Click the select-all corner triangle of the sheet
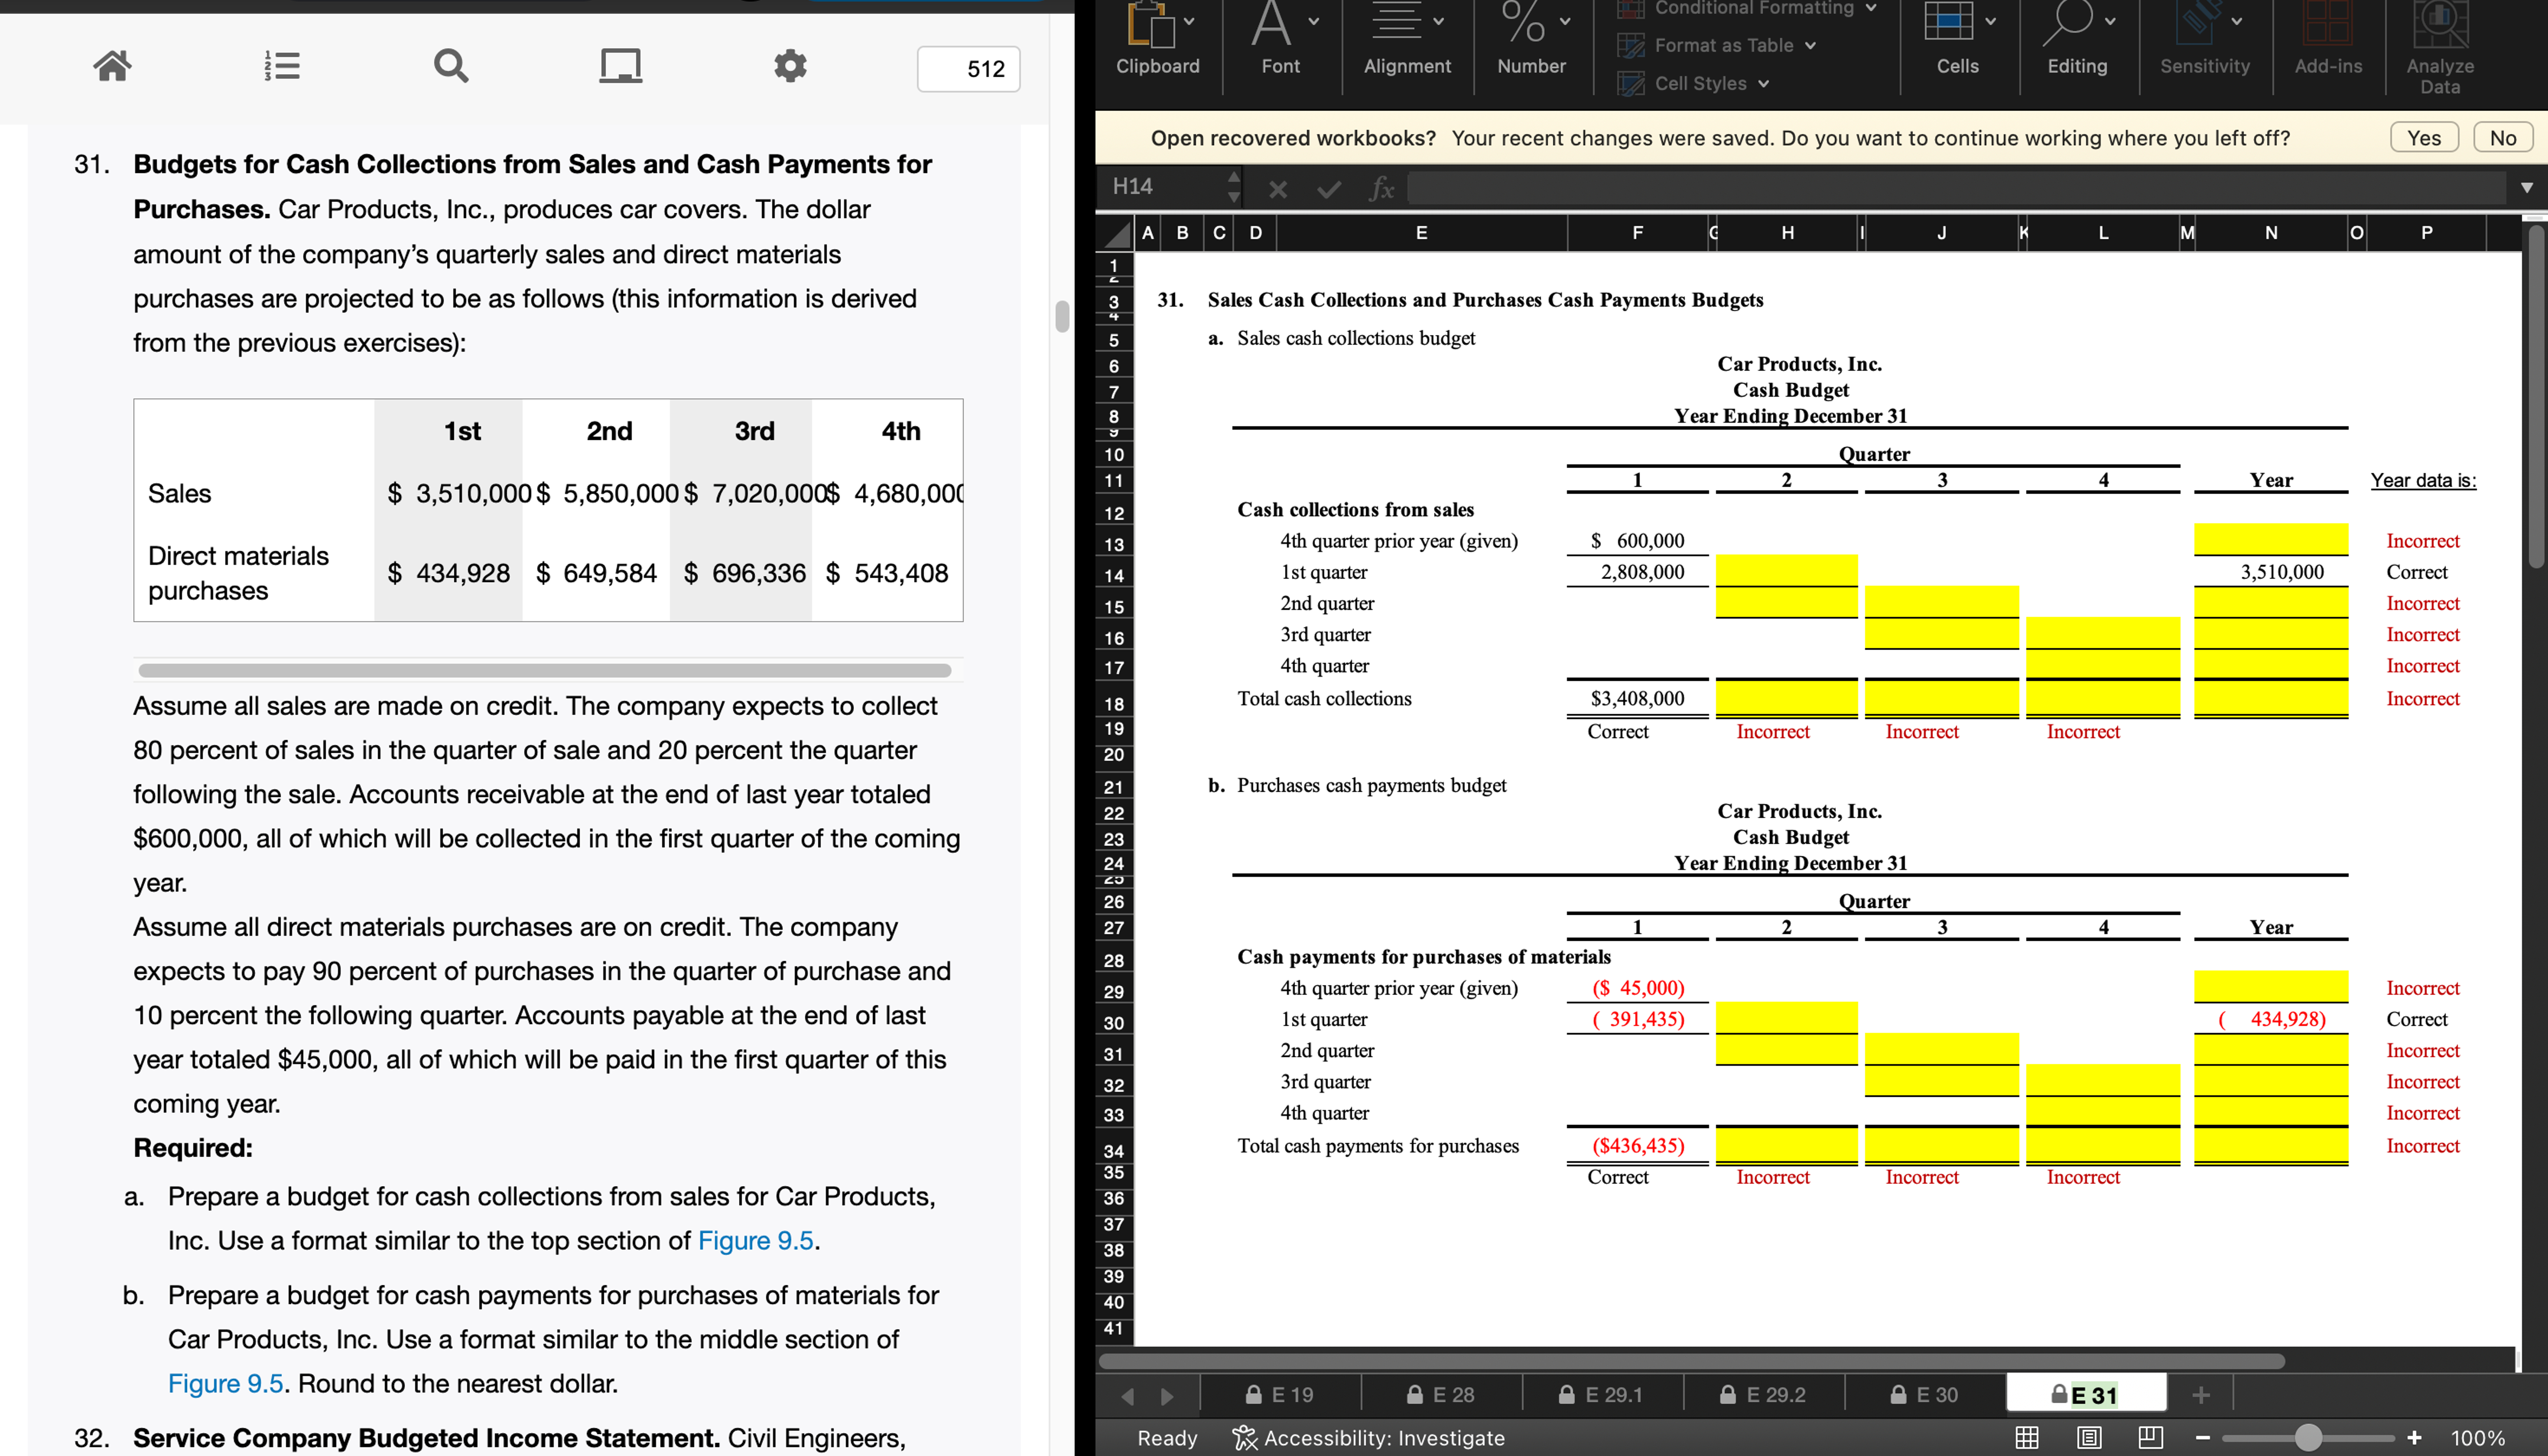Viewport: 2548px width, 1456px height. pyautogui.click(x=1115, y=234)
